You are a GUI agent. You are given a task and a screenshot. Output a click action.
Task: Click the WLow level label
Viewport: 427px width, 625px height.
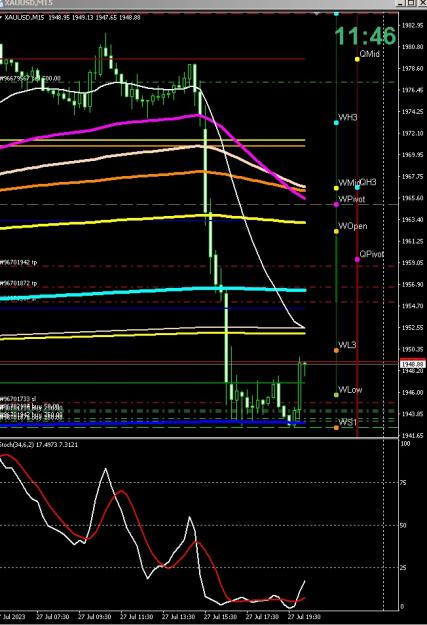point(350,389)
